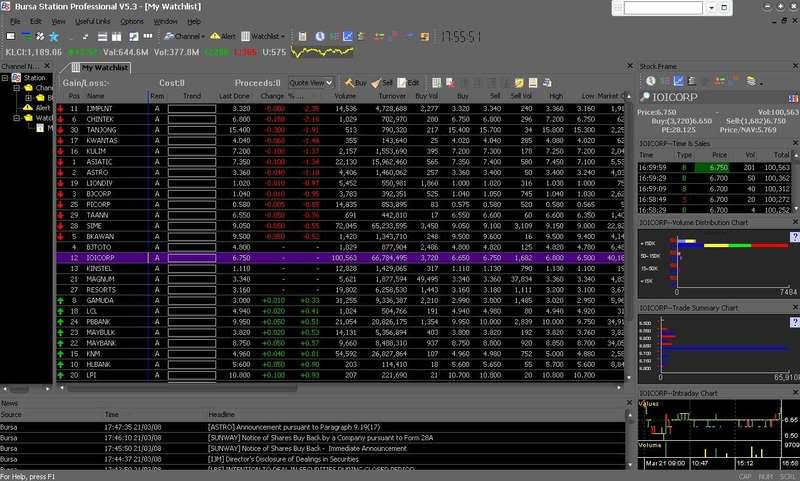Click the blue clock icon in the main toolbar
This screenshot has height=481, width=800.
click(x=320, y=36)
